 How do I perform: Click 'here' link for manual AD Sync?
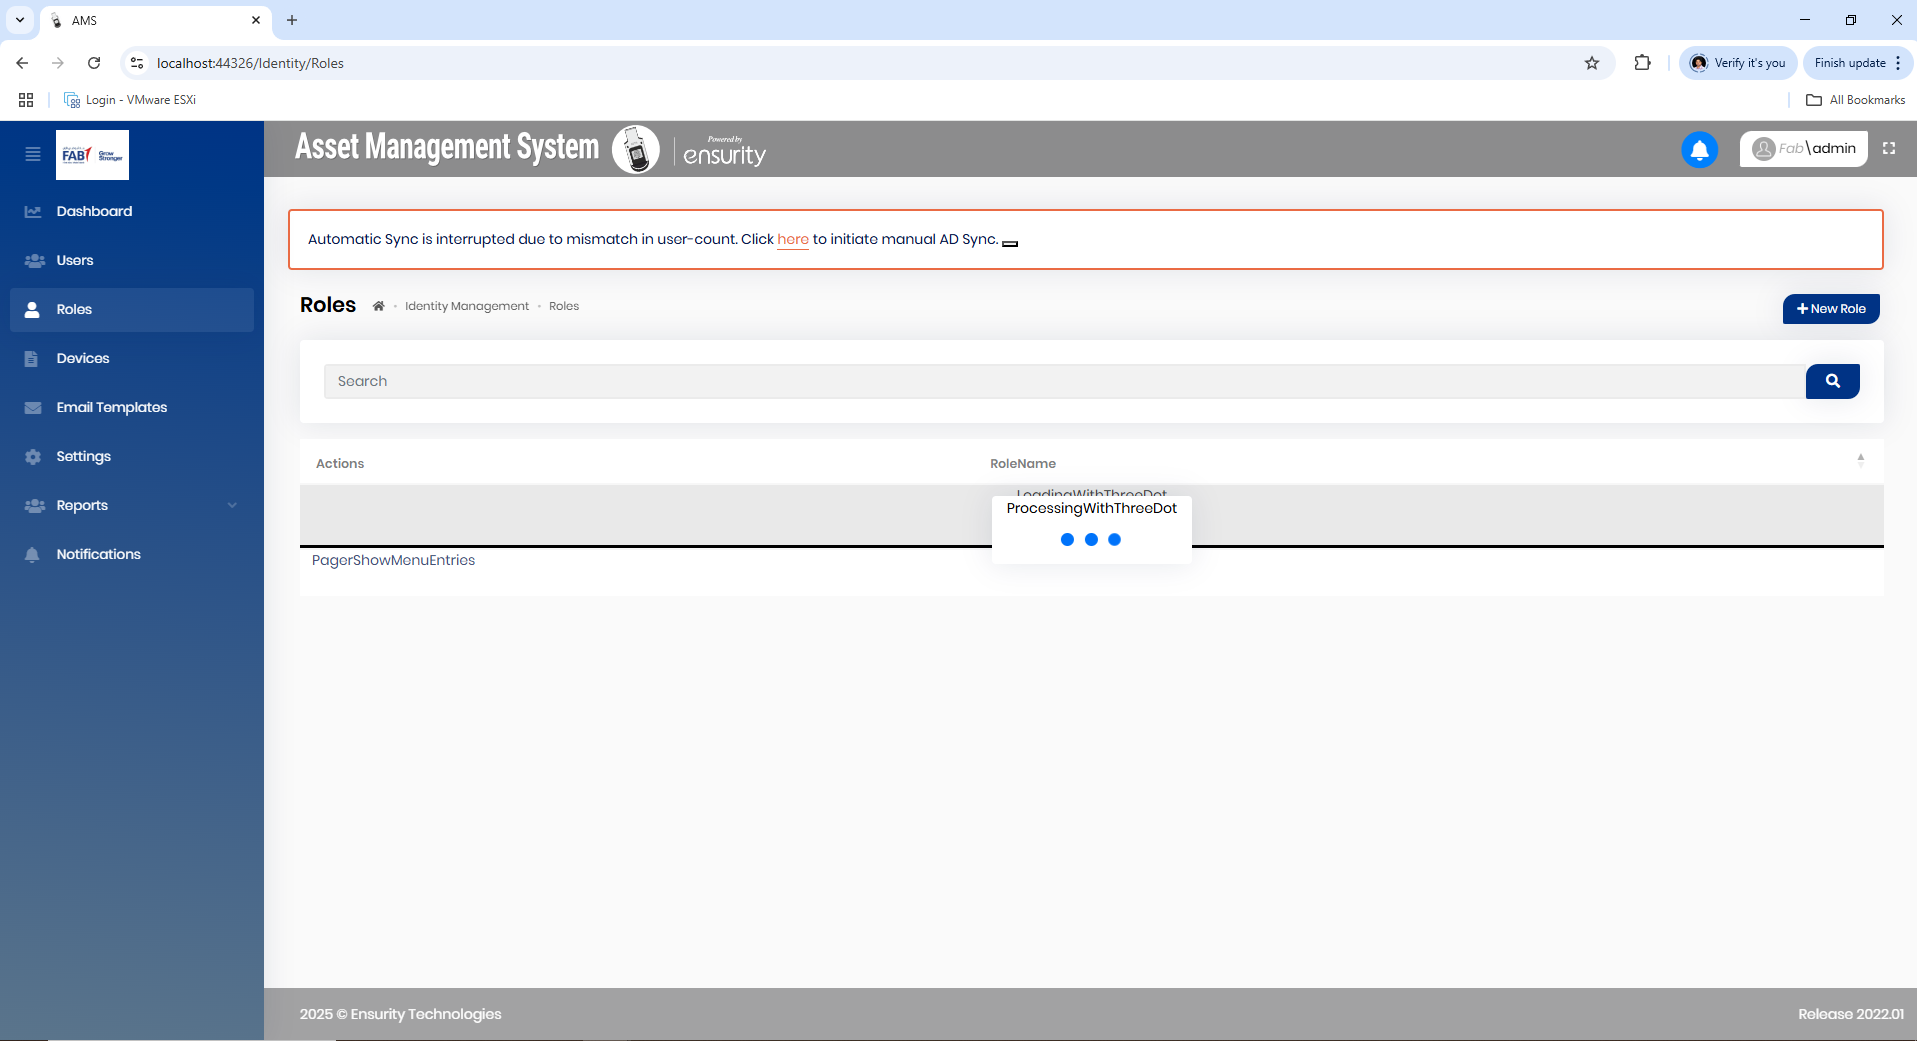click(792, 239)
